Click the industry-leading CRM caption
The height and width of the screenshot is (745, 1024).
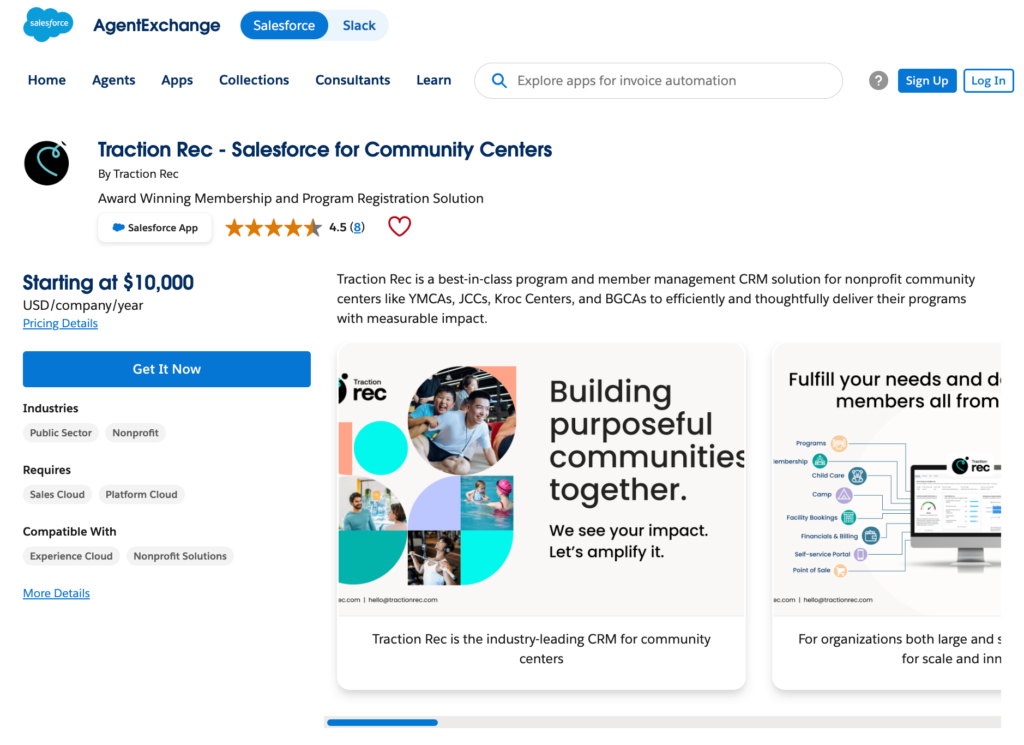tap(541, 648)
